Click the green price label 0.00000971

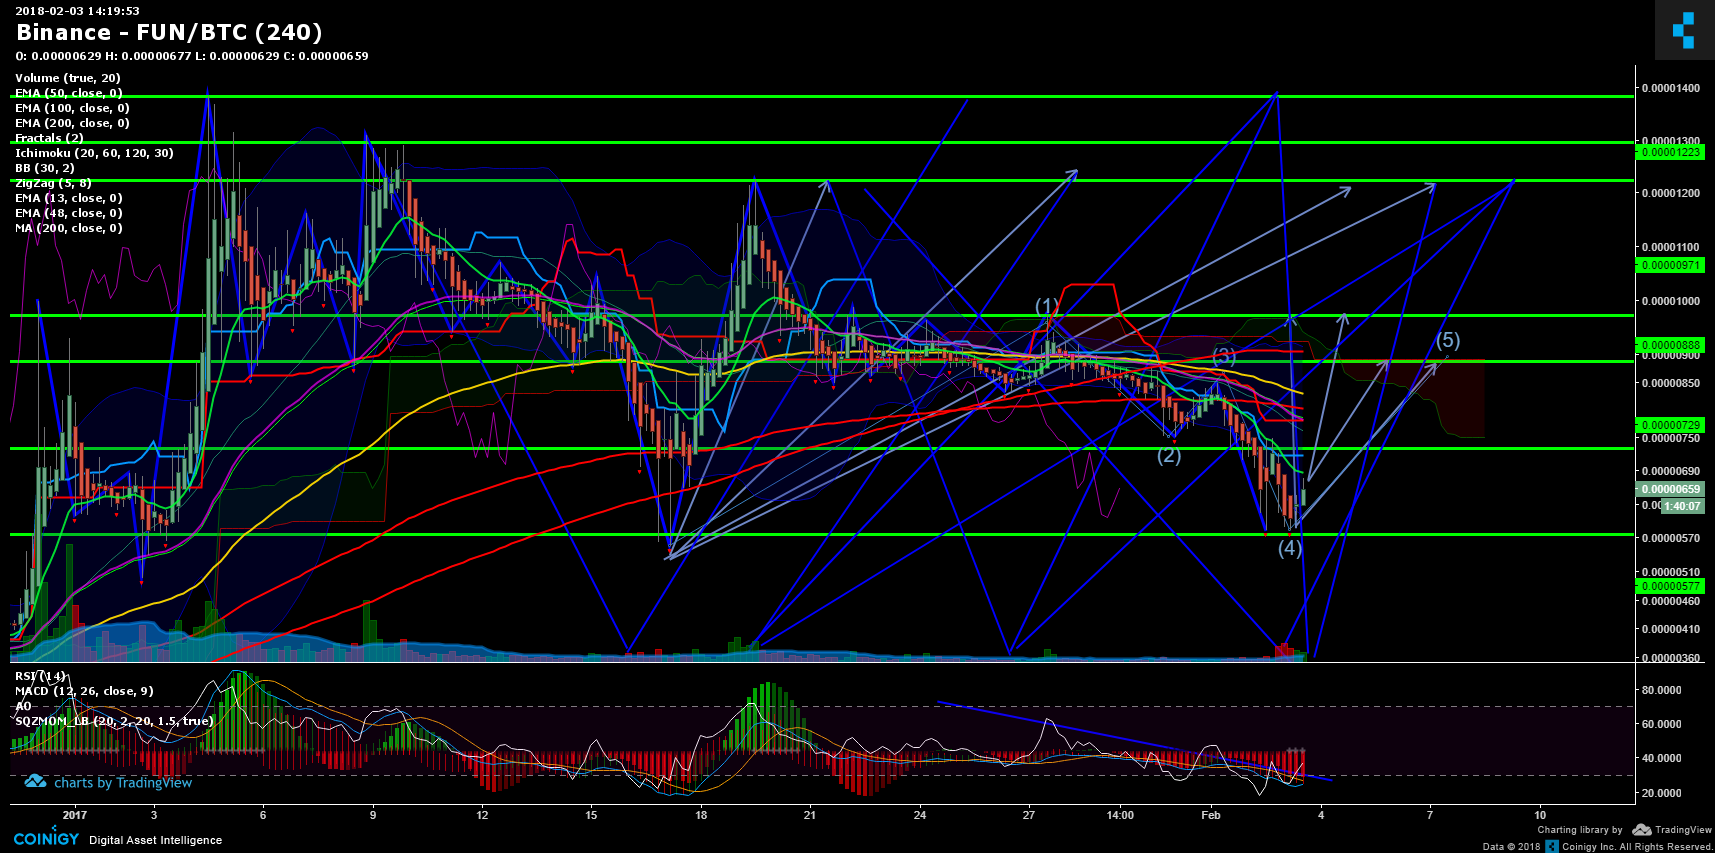[x=1670, y=265]
